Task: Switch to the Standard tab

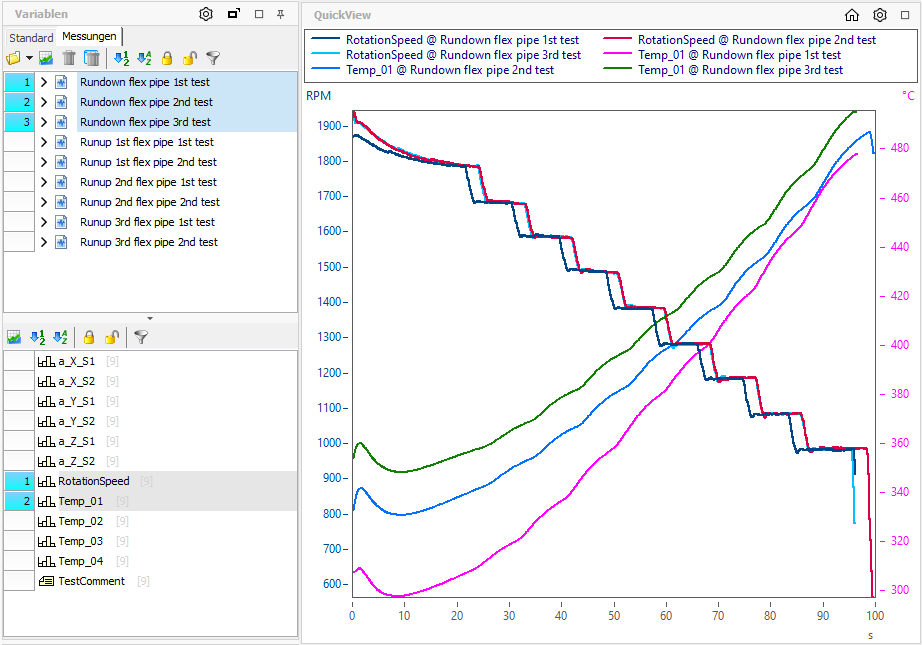Action: click(x=31, y=37)
